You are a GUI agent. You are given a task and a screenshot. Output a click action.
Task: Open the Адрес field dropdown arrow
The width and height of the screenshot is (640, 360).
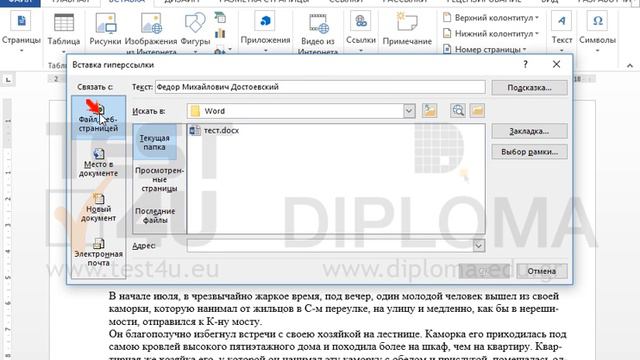click(479, 246)
